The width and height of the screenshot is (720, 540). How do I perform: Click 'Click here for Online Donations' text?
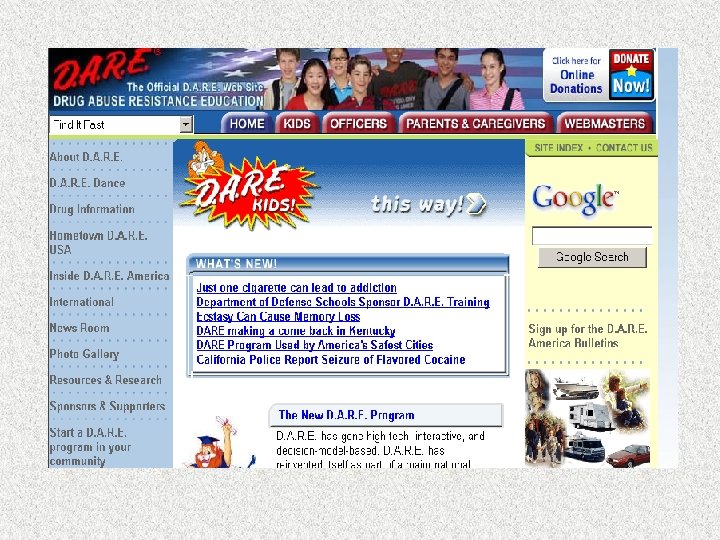coord(576,75)
